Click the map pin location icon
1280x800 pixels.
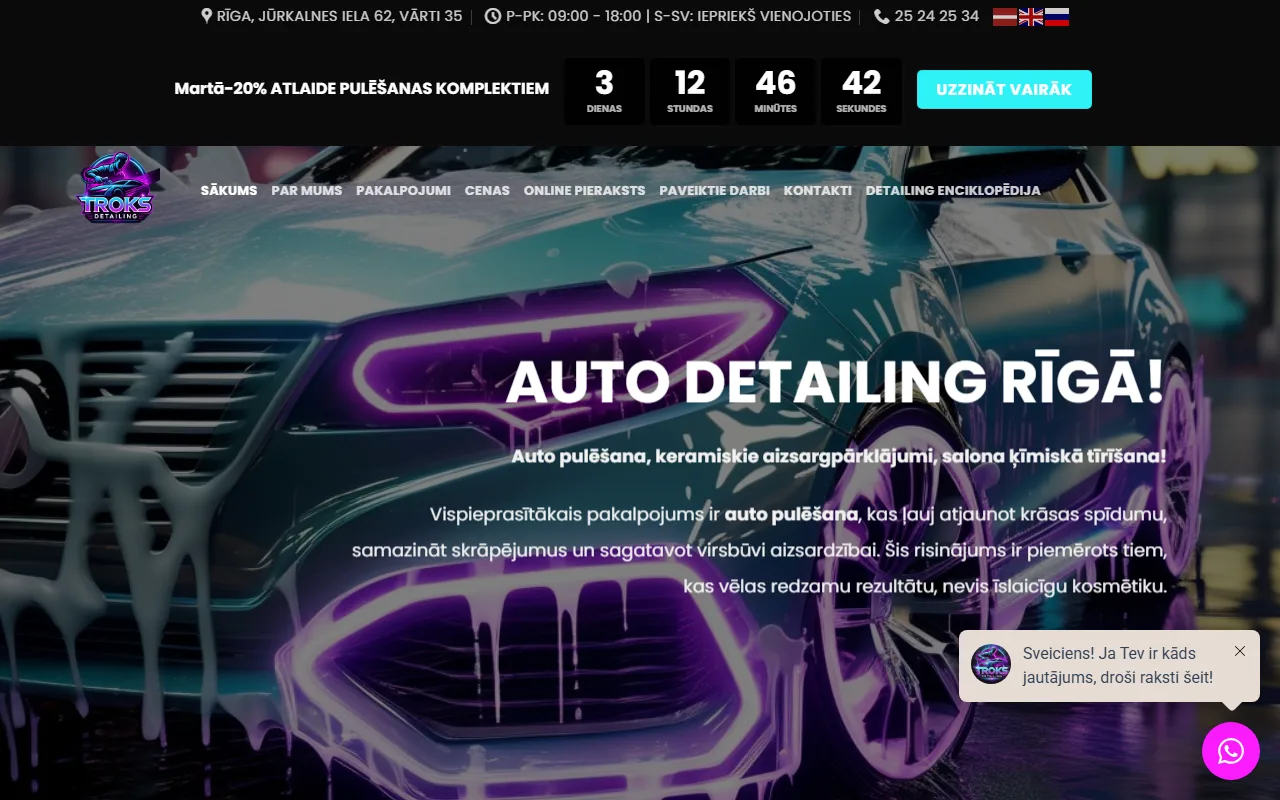point(207,16)
